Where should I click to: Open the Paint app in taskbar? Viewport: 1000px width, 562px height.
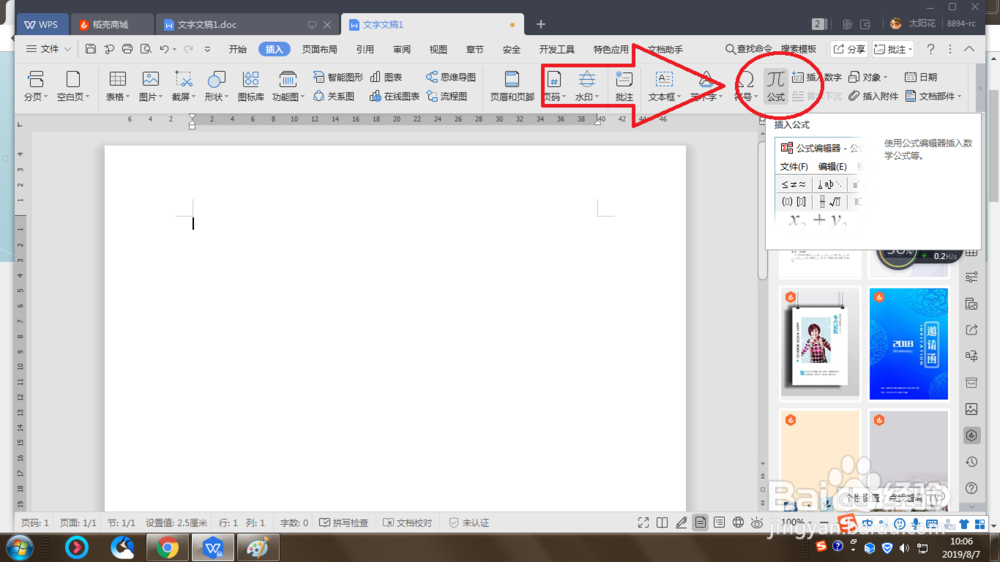coord(258,548)
